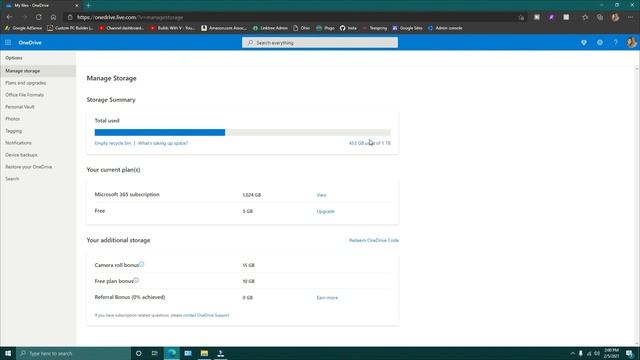Click contact OneDrive Support link
Image resolution: width=640 pixels, height=360 pixels.
coord(206,315)
